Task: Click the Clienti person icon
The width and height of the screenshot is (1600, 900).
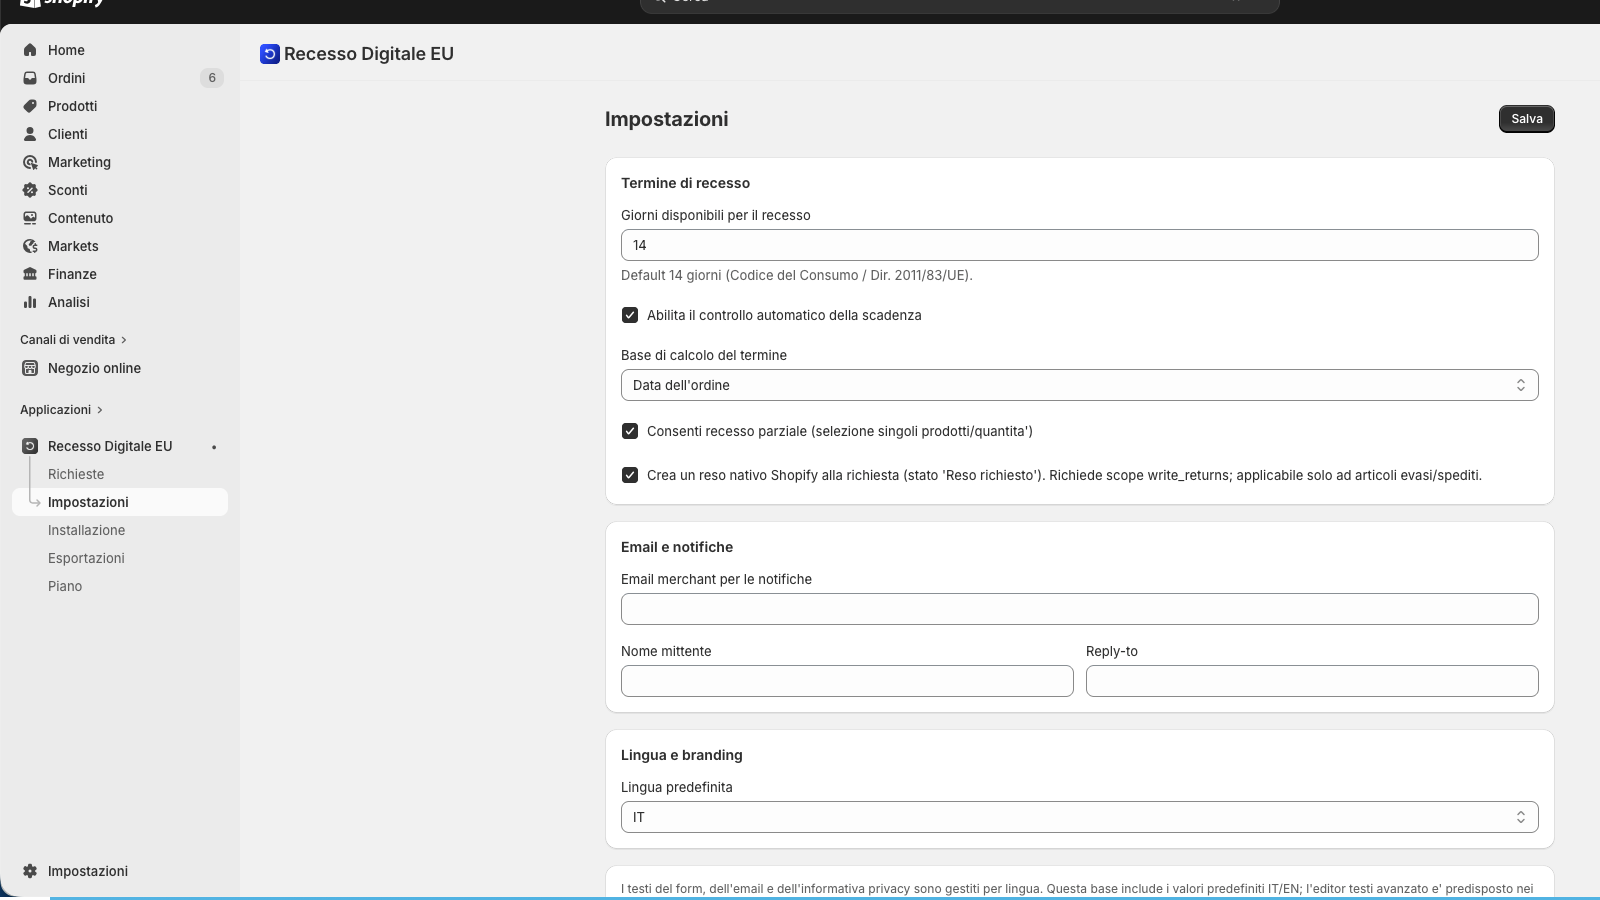Action: 30,134
